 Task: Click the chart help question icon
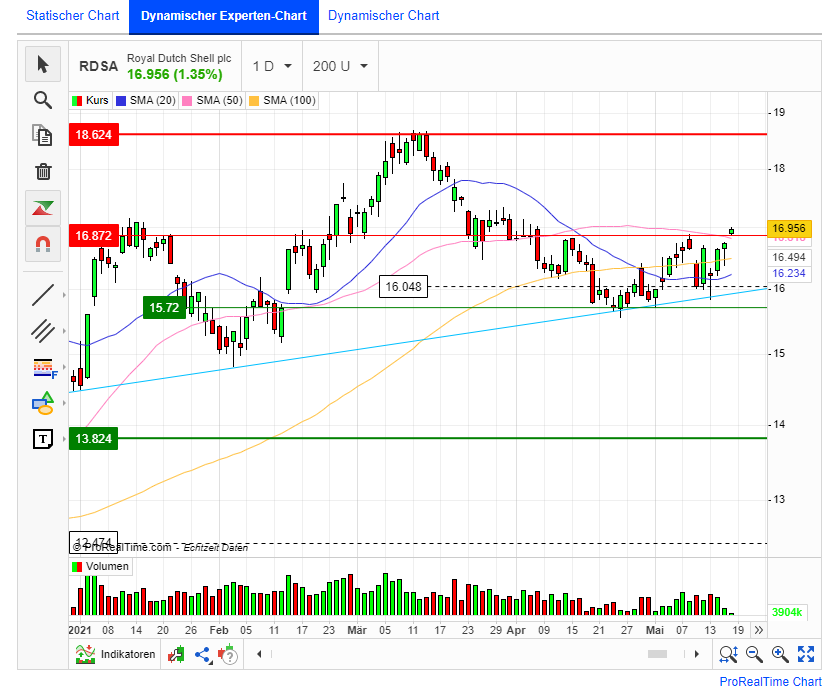(x=228, y=654)
